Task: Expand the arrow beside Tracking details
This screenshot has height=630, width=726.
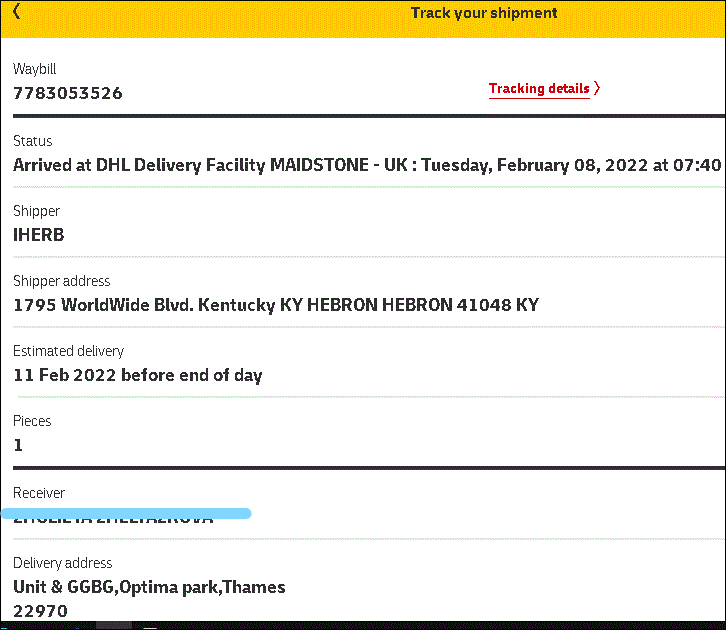Action: (x=597, y=89)
